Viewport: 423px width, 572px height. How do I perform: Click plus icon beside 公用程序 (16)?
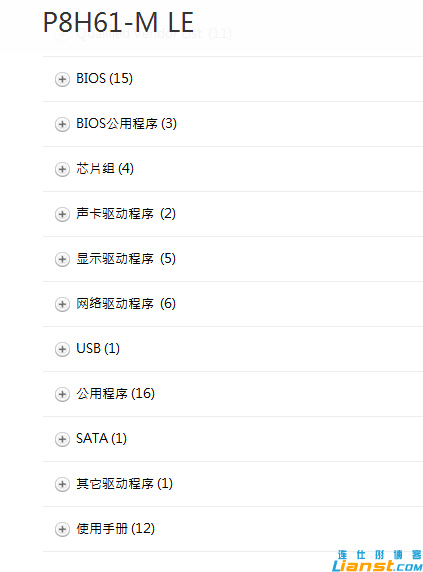[62, 394]
